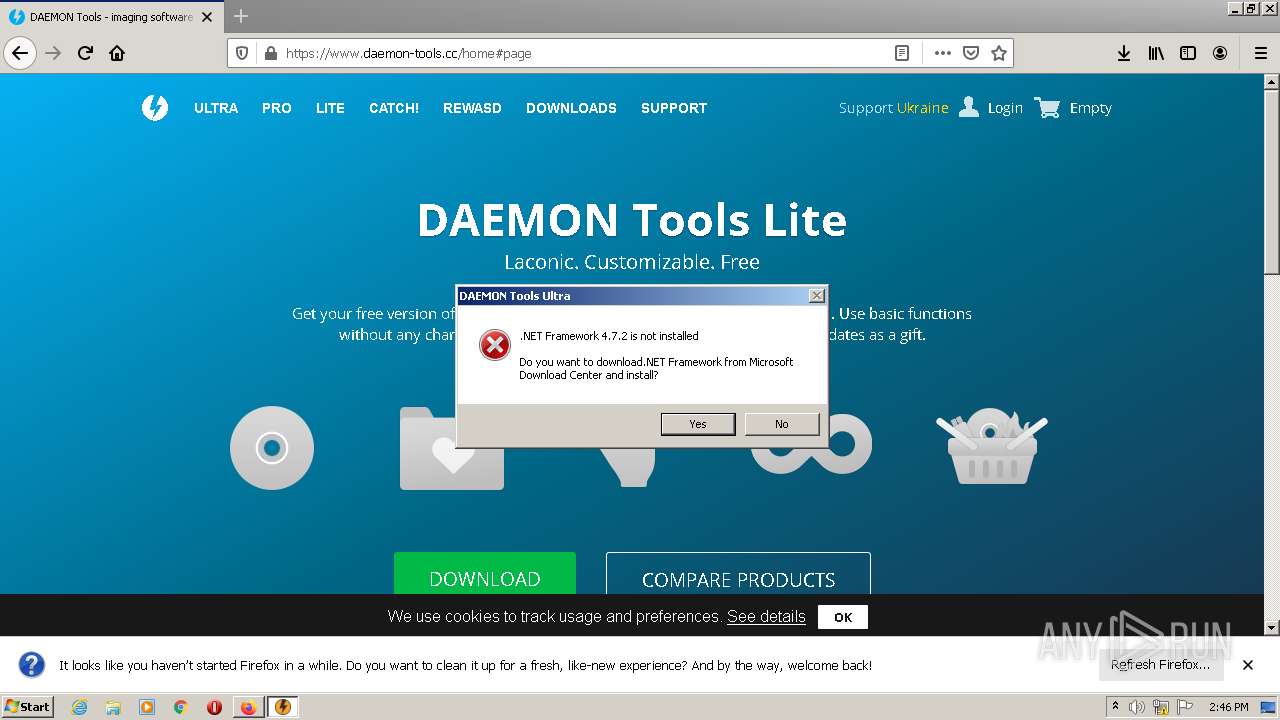Image resolution: width=1280 pixels, height=720 pixels.
Task: Open the REWASD menu entry
Action: (x=472, y=108)
